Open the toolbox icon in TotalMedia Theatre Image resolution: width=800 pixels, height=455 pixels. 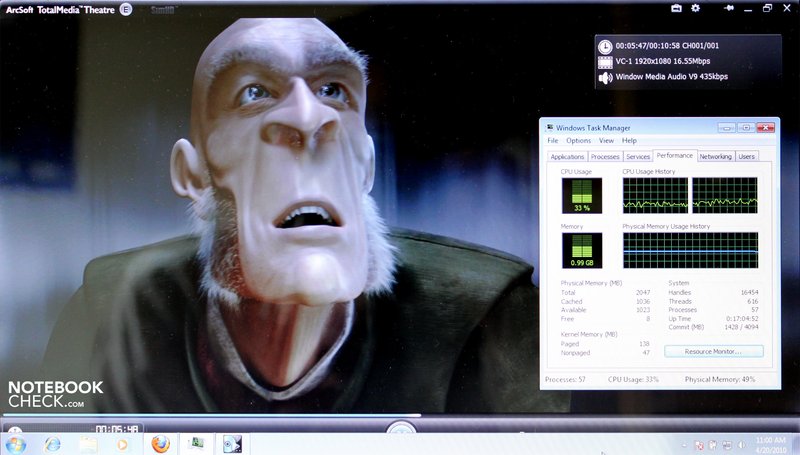point(677,8)
